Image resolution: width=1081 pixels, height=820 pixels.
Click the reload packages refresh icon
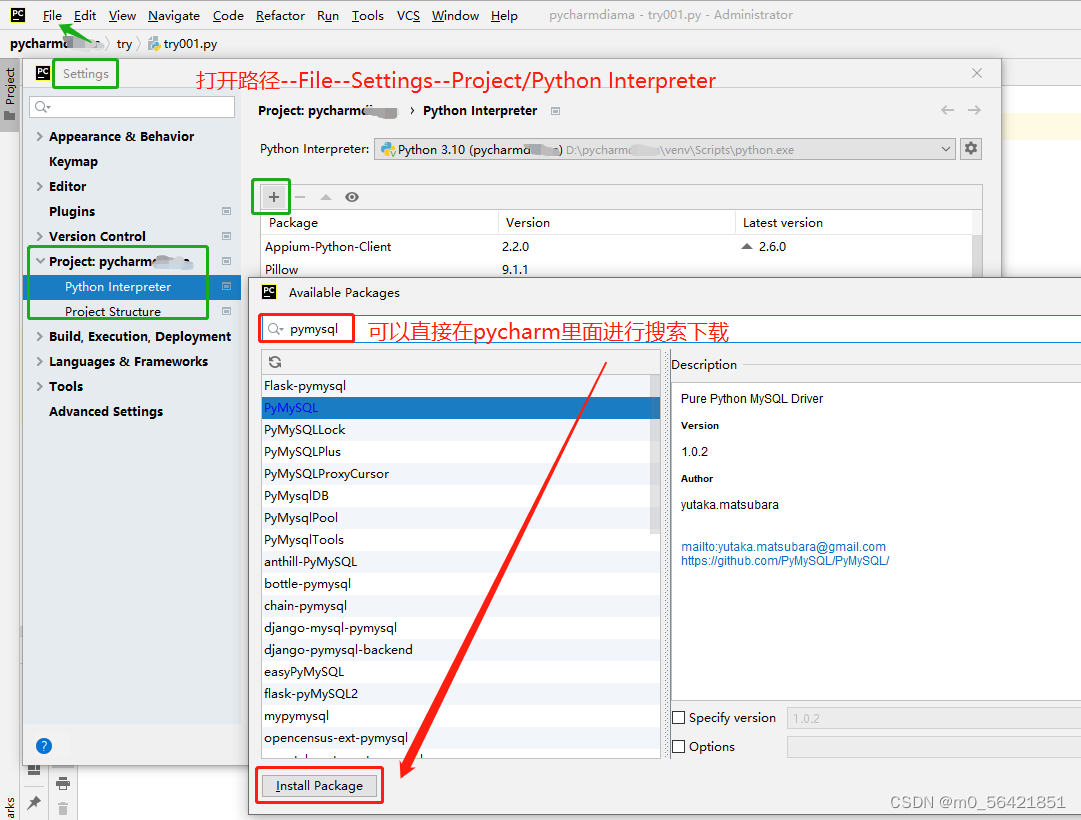point(275,362)
